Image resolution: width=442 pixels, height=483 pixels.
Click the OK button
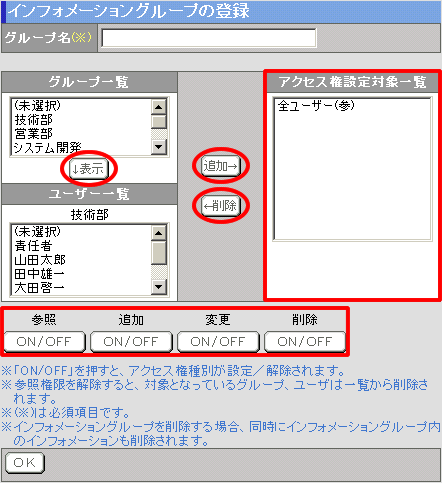coord(25,463)
